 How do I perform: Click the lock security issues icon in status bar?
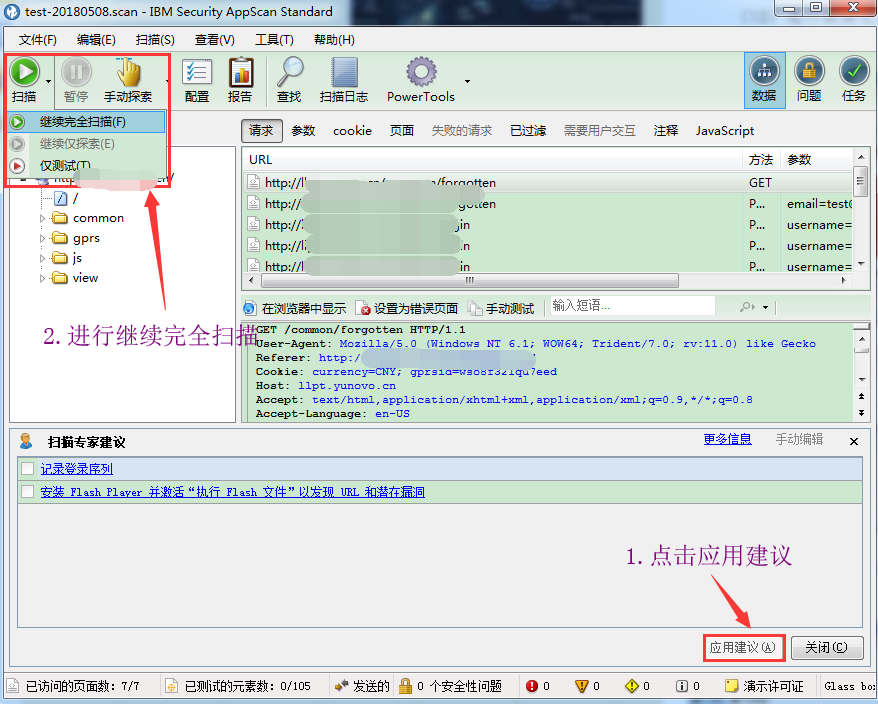pos(405,686)
